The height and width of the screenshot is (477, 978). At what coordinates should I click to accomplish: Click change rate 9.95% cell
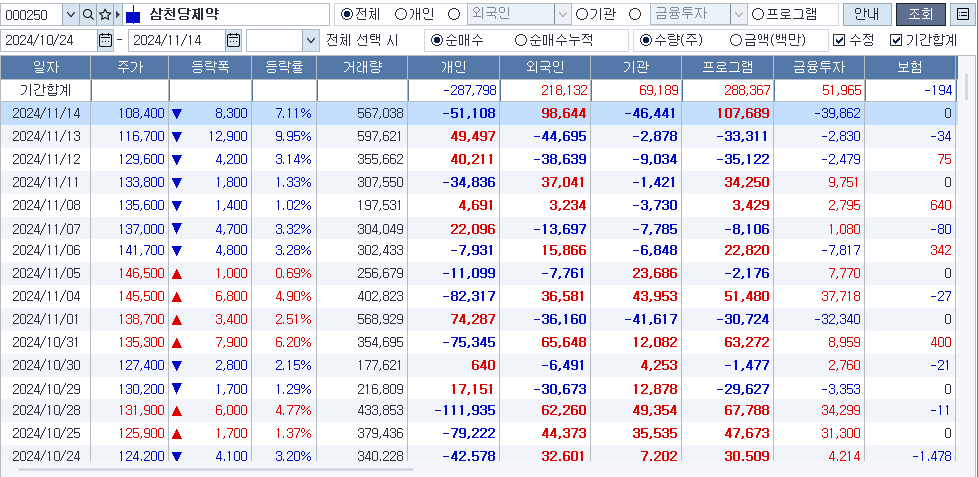[293, 136]
